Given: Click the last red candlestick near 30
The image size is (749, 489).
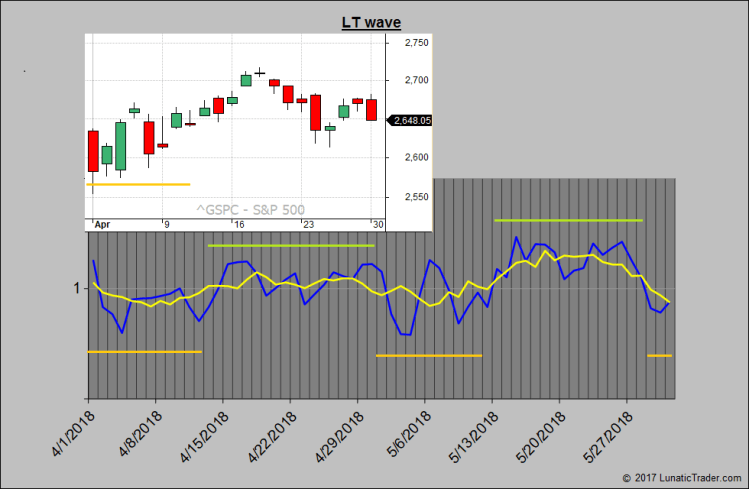Looking at the screenshot, I should coord(371,110).
